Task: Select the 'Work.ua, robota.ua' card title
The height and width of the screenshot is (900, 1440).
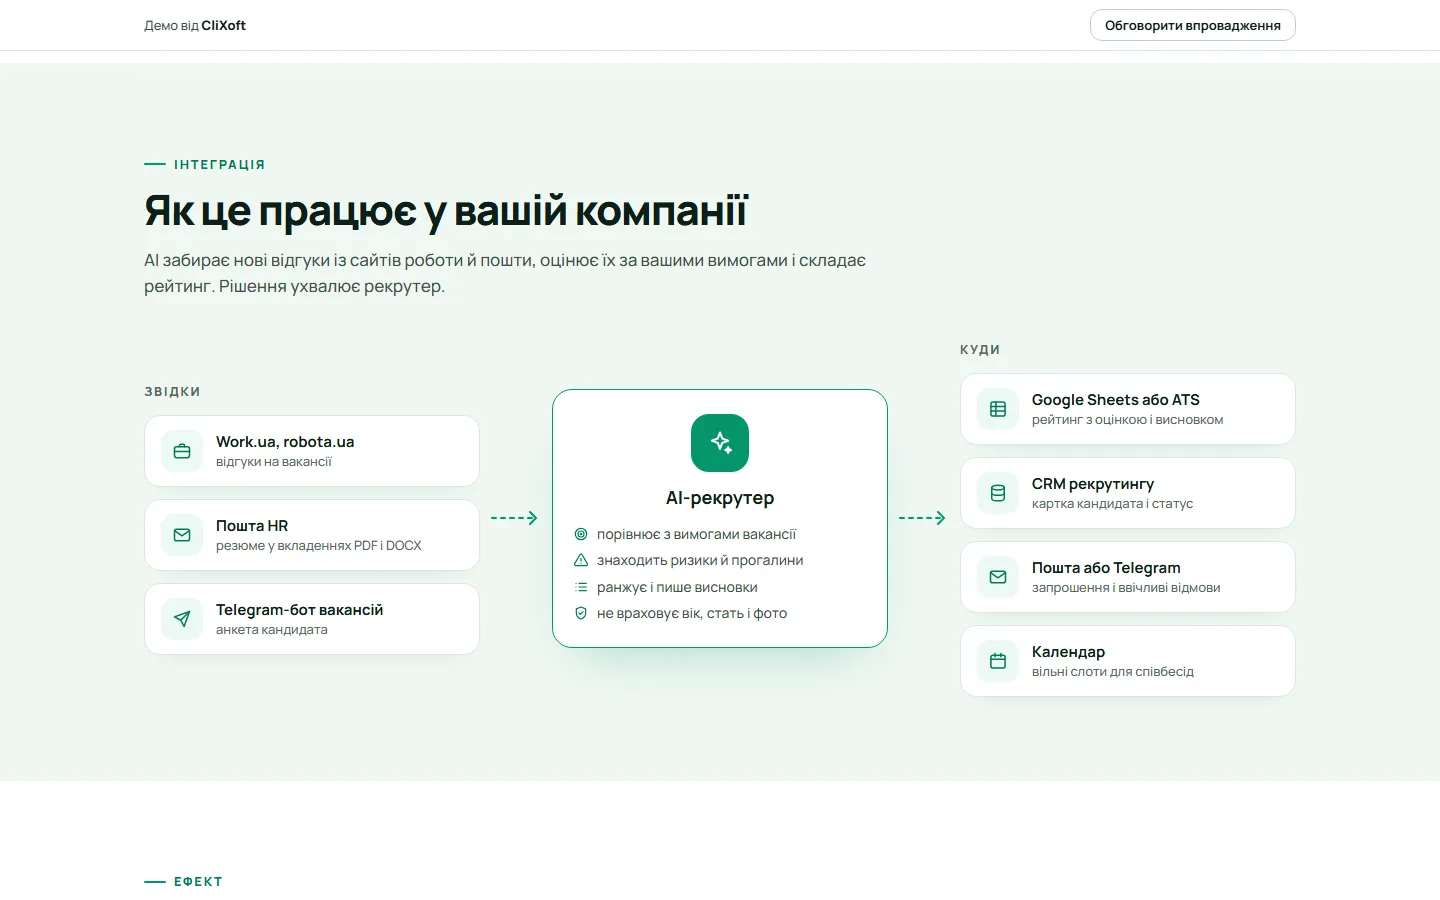Action: pos(285,442)
